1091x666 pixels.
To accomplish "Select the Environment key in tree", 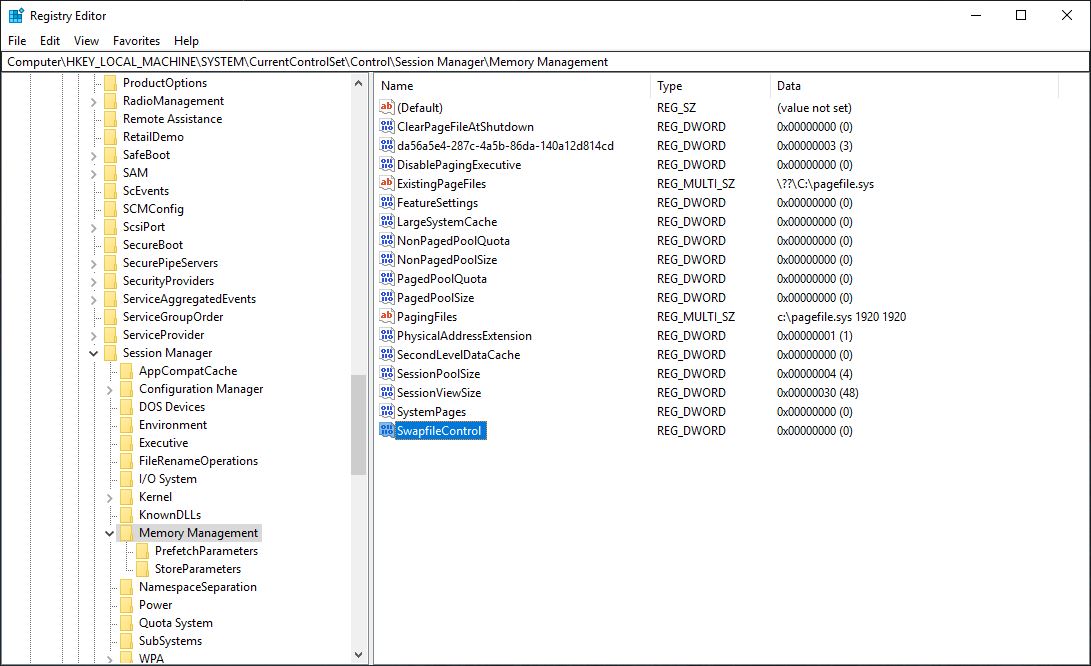I will pyautogui.click(x=172, y=425).
